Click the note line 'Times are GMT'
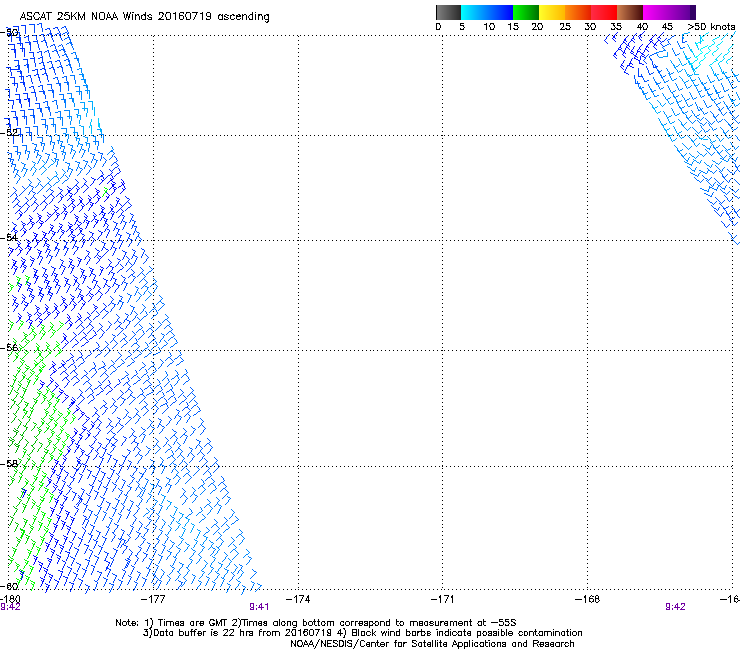 (193, 623)
